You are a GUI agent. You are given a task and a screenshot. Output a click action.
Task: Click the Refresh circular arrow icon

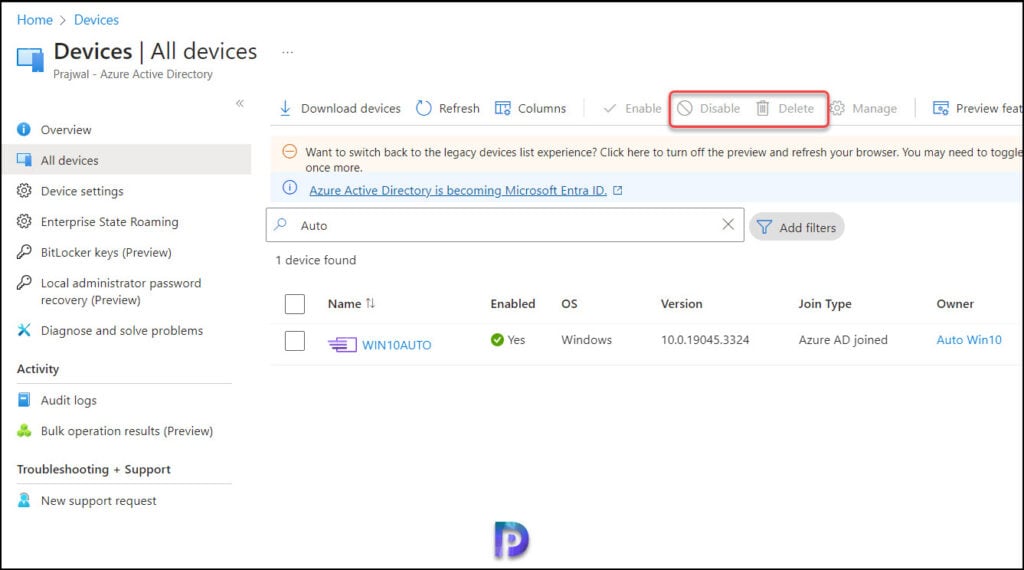pos(424,108)
